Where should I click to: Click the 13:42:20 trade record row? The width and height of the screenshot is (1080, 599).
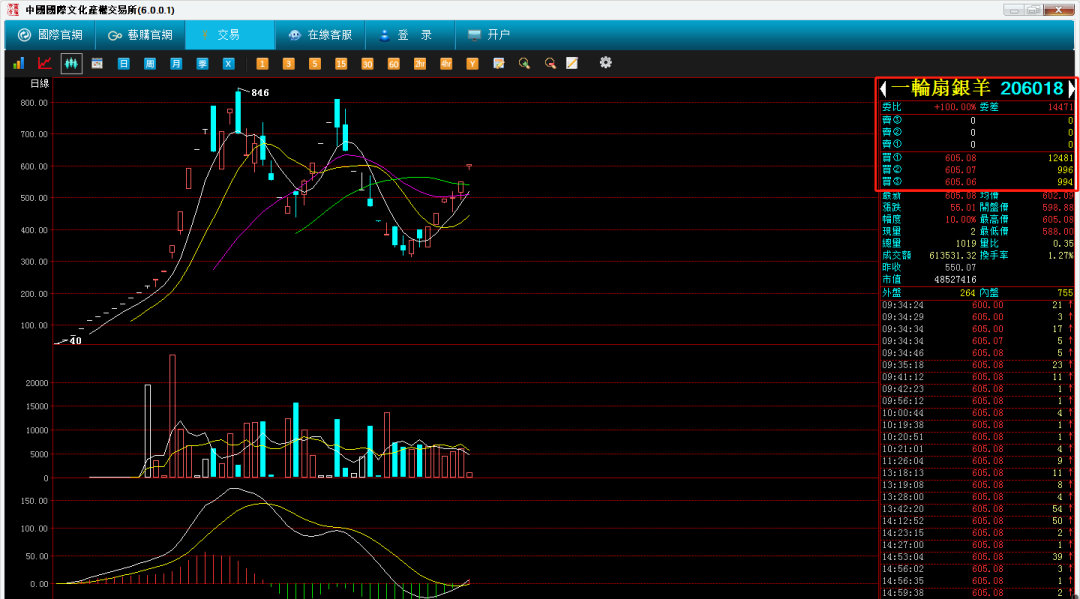click(977, 509)
